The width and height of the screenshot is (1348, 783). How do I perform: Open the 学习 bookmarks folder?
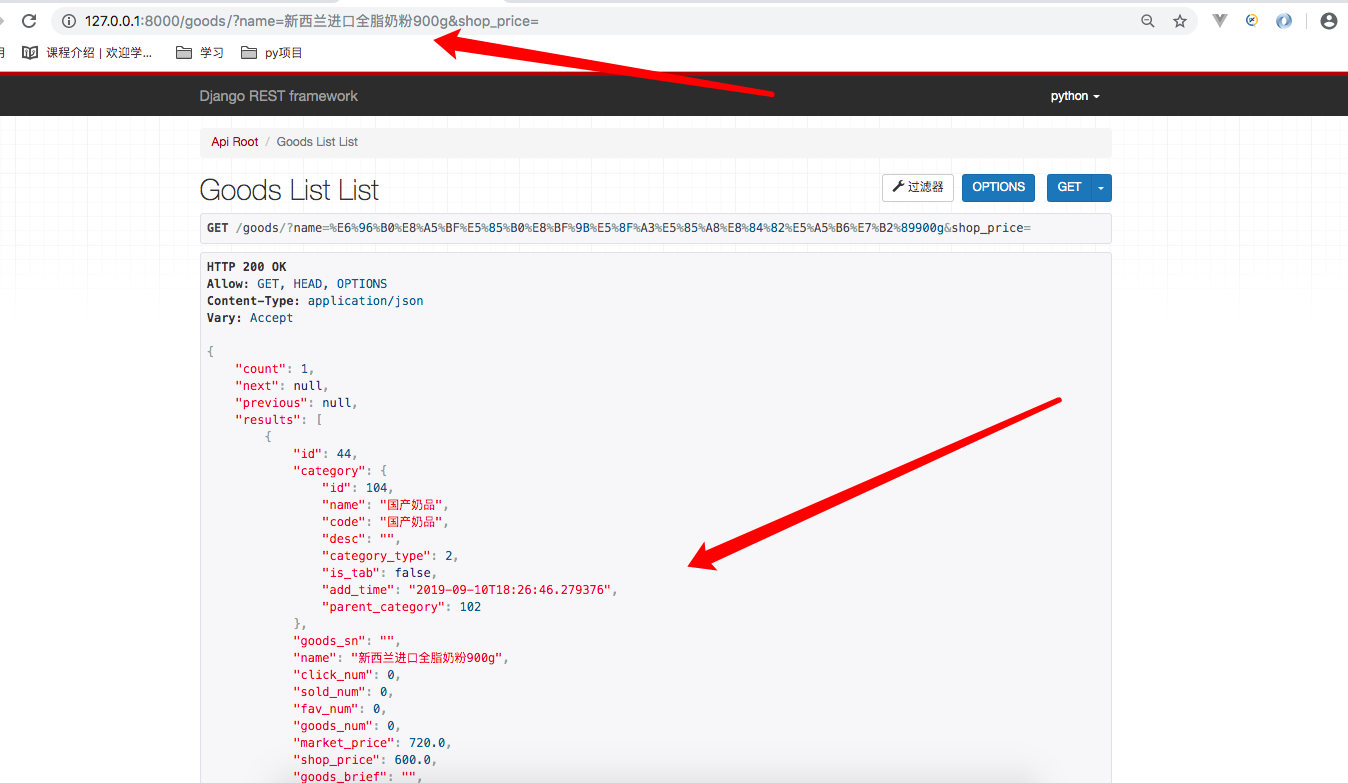(200, 53)
